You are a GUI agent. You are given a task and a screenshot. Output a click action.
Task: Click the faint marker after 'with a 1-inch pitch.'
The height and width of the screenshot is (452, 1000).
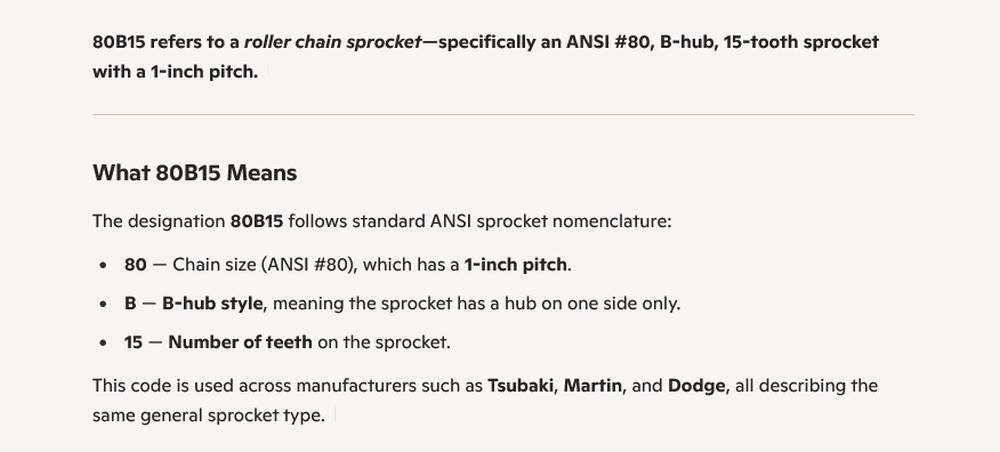268,71
